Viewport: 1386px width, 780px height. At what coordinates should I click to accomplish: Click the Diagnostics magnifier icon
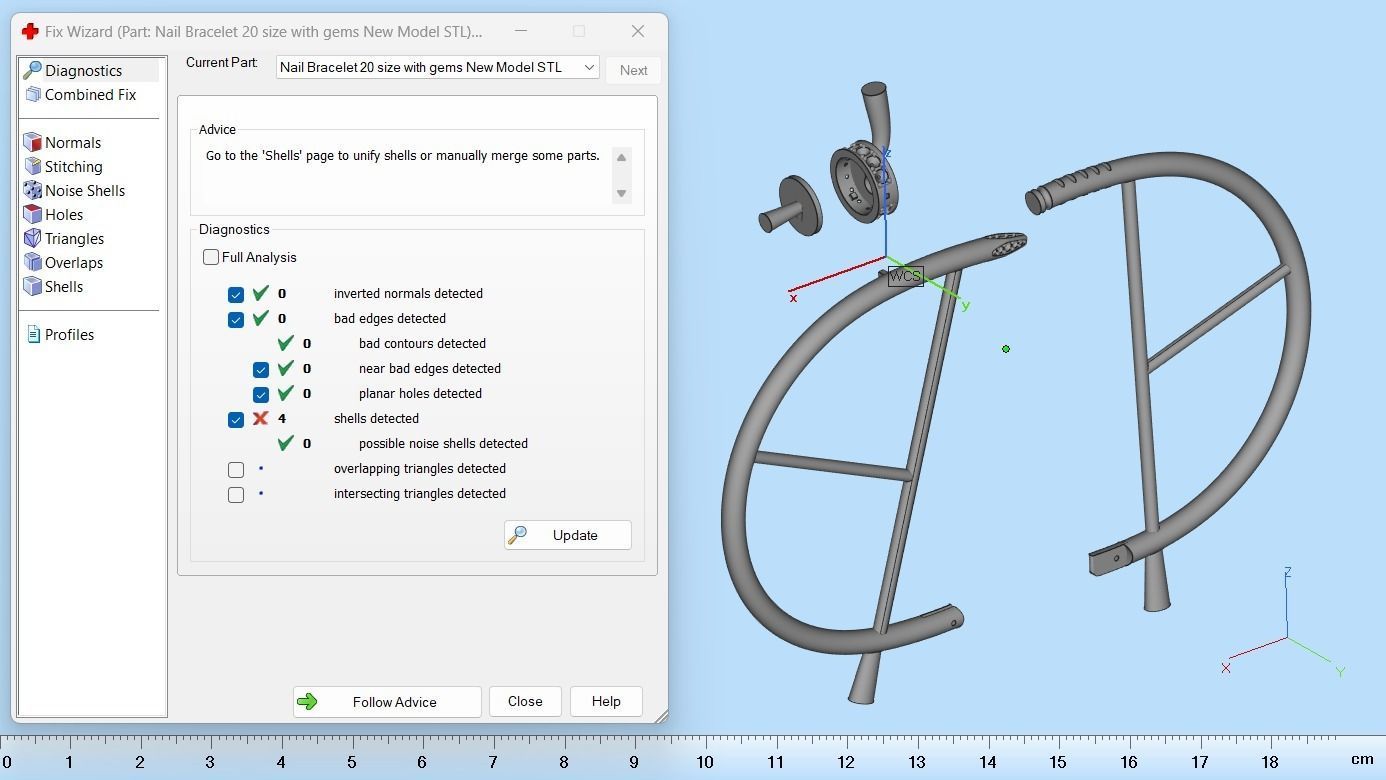click(32, 70)
